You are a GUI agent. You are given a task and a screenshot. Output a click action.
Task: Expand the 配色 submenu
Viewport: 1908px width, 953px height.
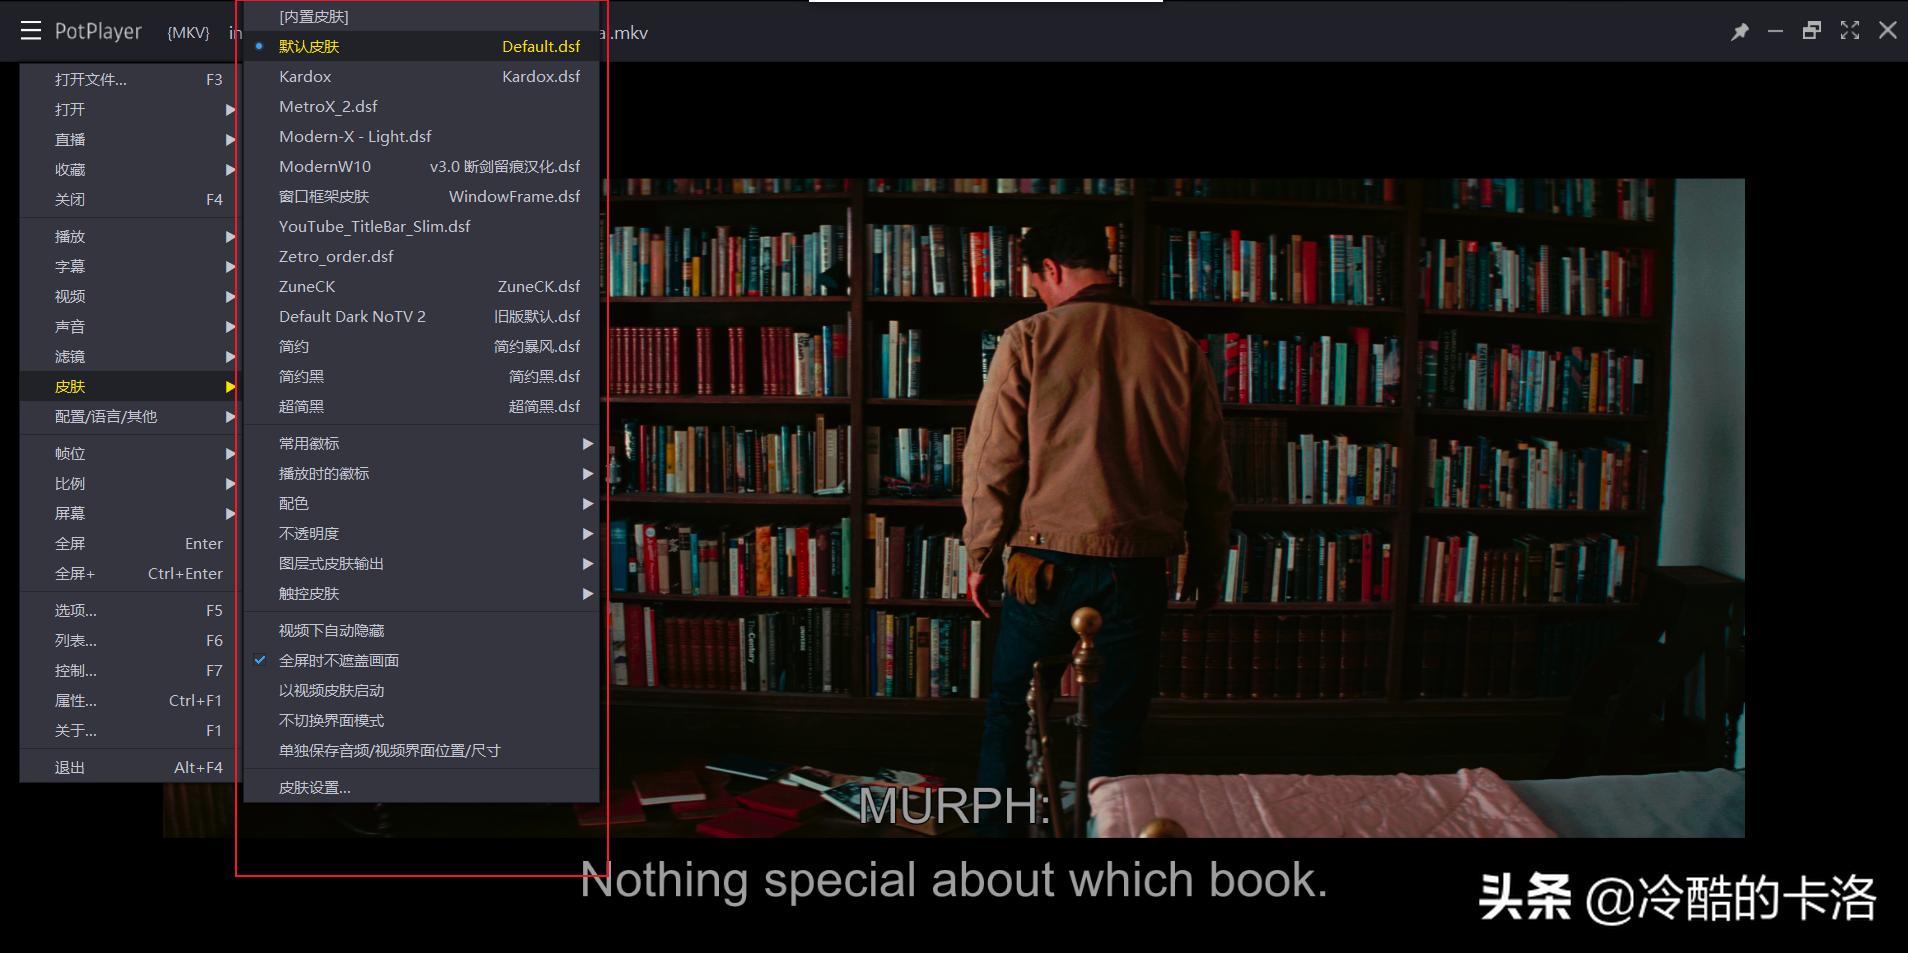pos(421,503)
